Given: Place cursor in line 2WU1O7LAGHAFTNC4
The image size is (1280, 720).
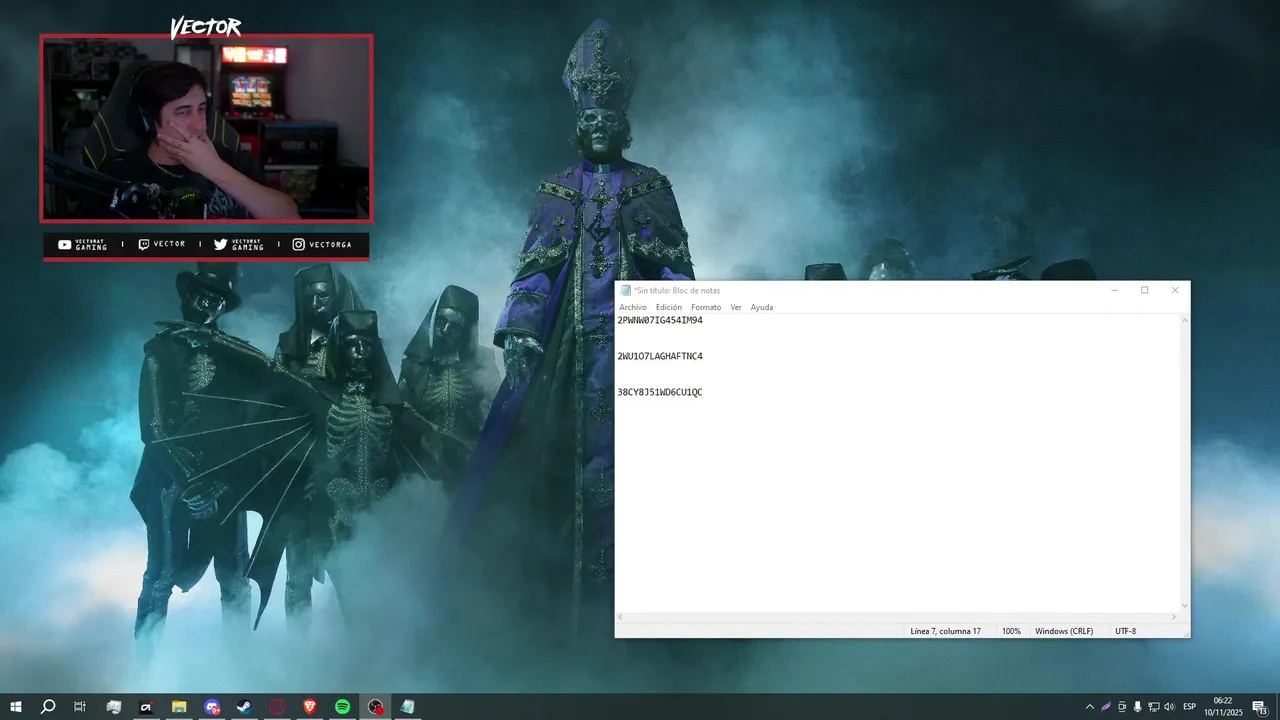Looking at the screenshot, I should point(660,356).
